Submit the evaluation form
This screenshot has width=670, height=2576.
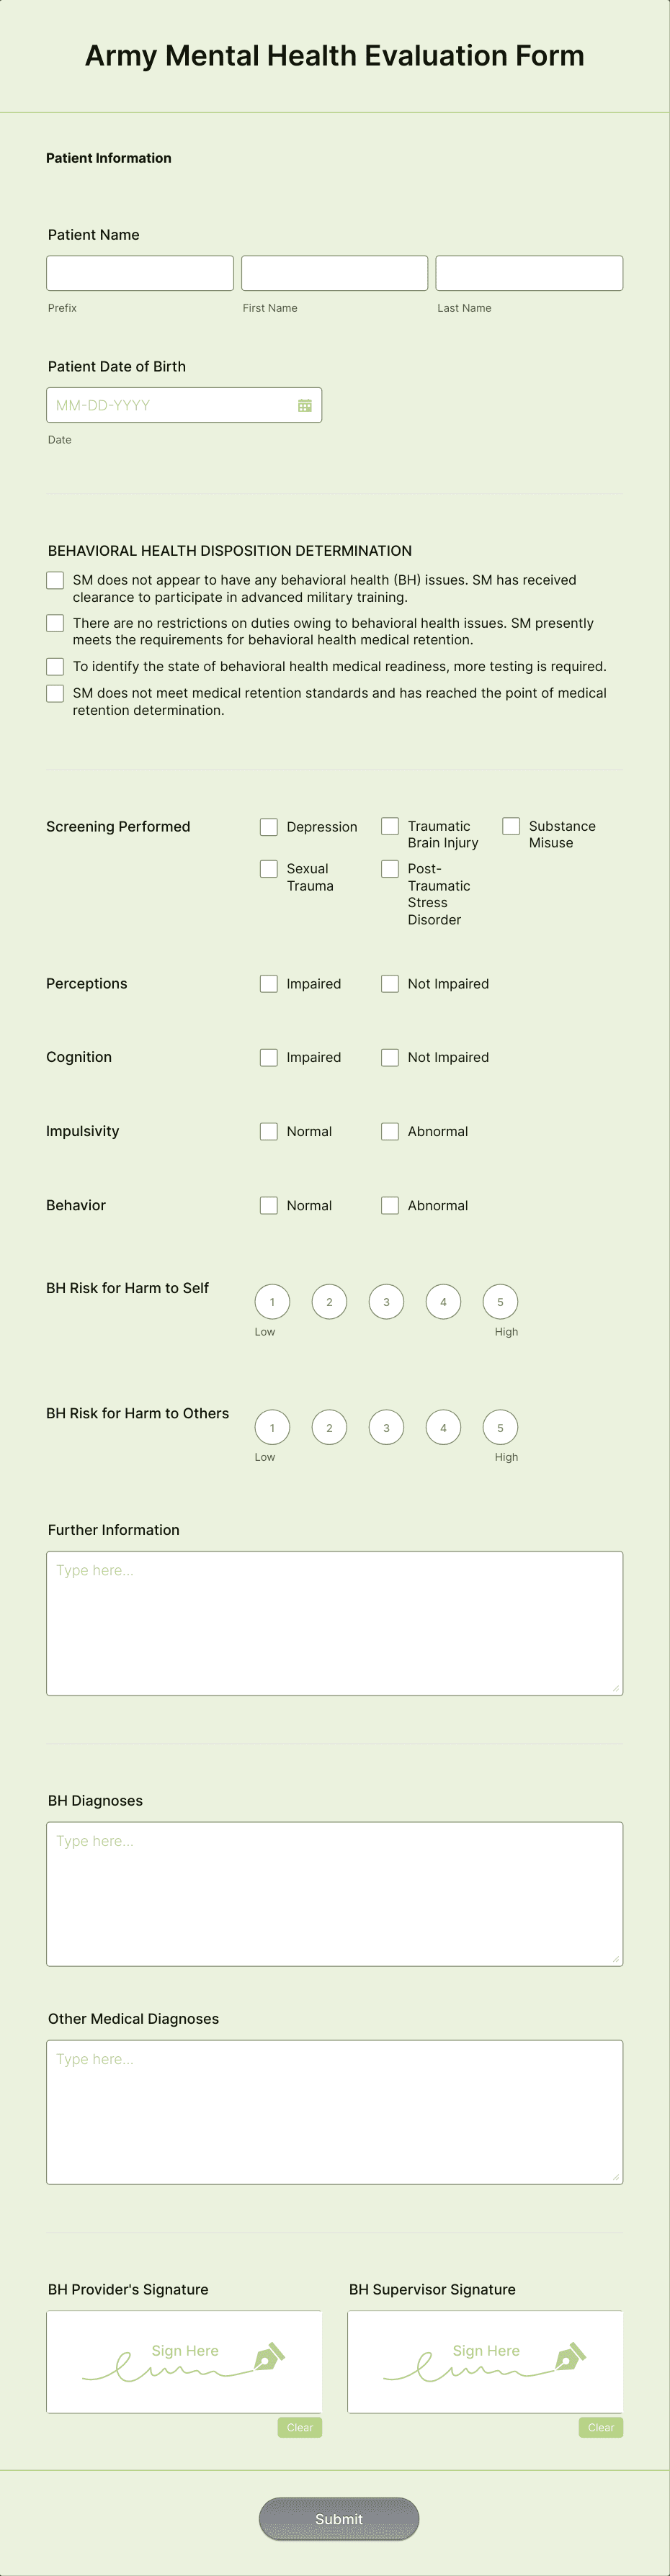coord(339,2518)
